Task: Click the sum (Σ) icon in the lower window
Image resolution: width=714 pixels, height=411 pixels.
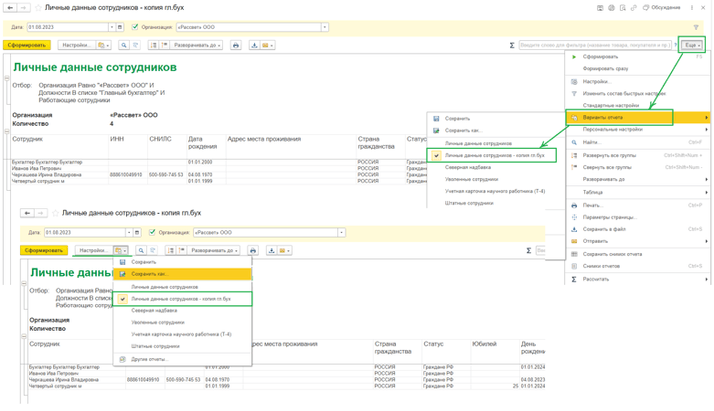Action: tap(529, 251)
